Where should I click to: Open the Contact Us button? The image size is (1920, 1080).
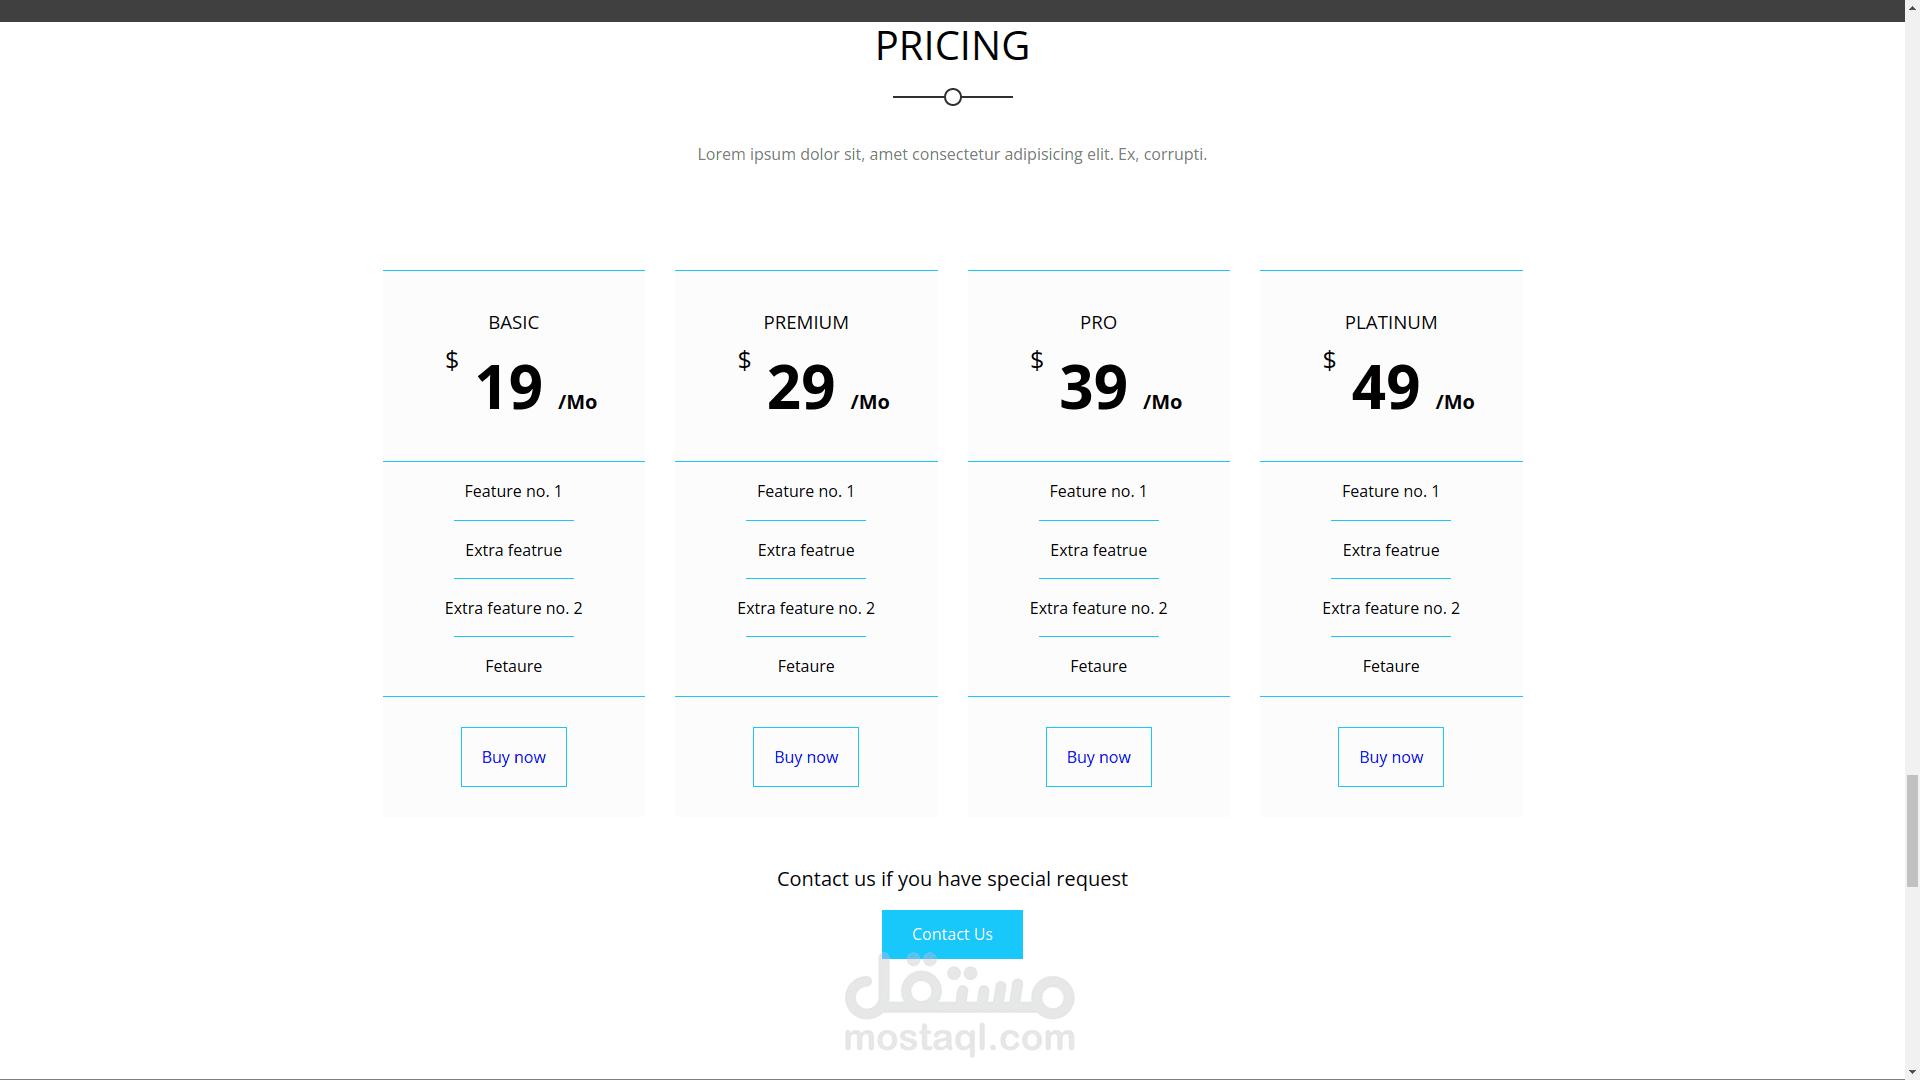pyautogui.click(x=952, y=934)
